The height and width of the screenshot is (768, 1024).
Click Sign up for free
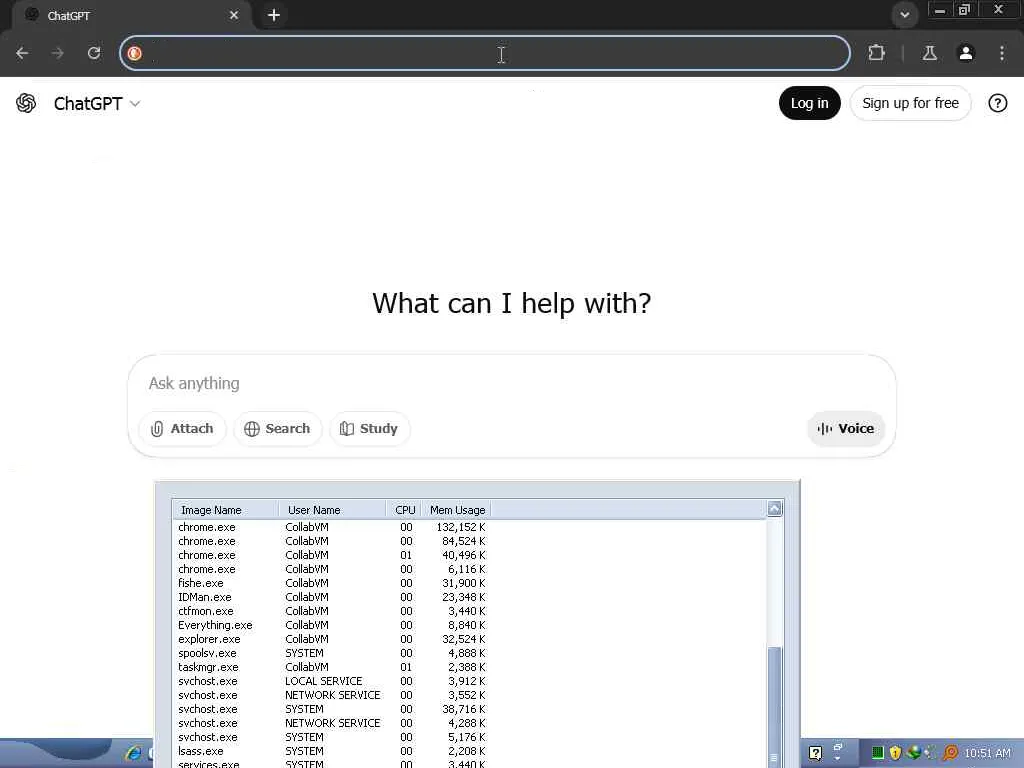click(x=910, y=103)
